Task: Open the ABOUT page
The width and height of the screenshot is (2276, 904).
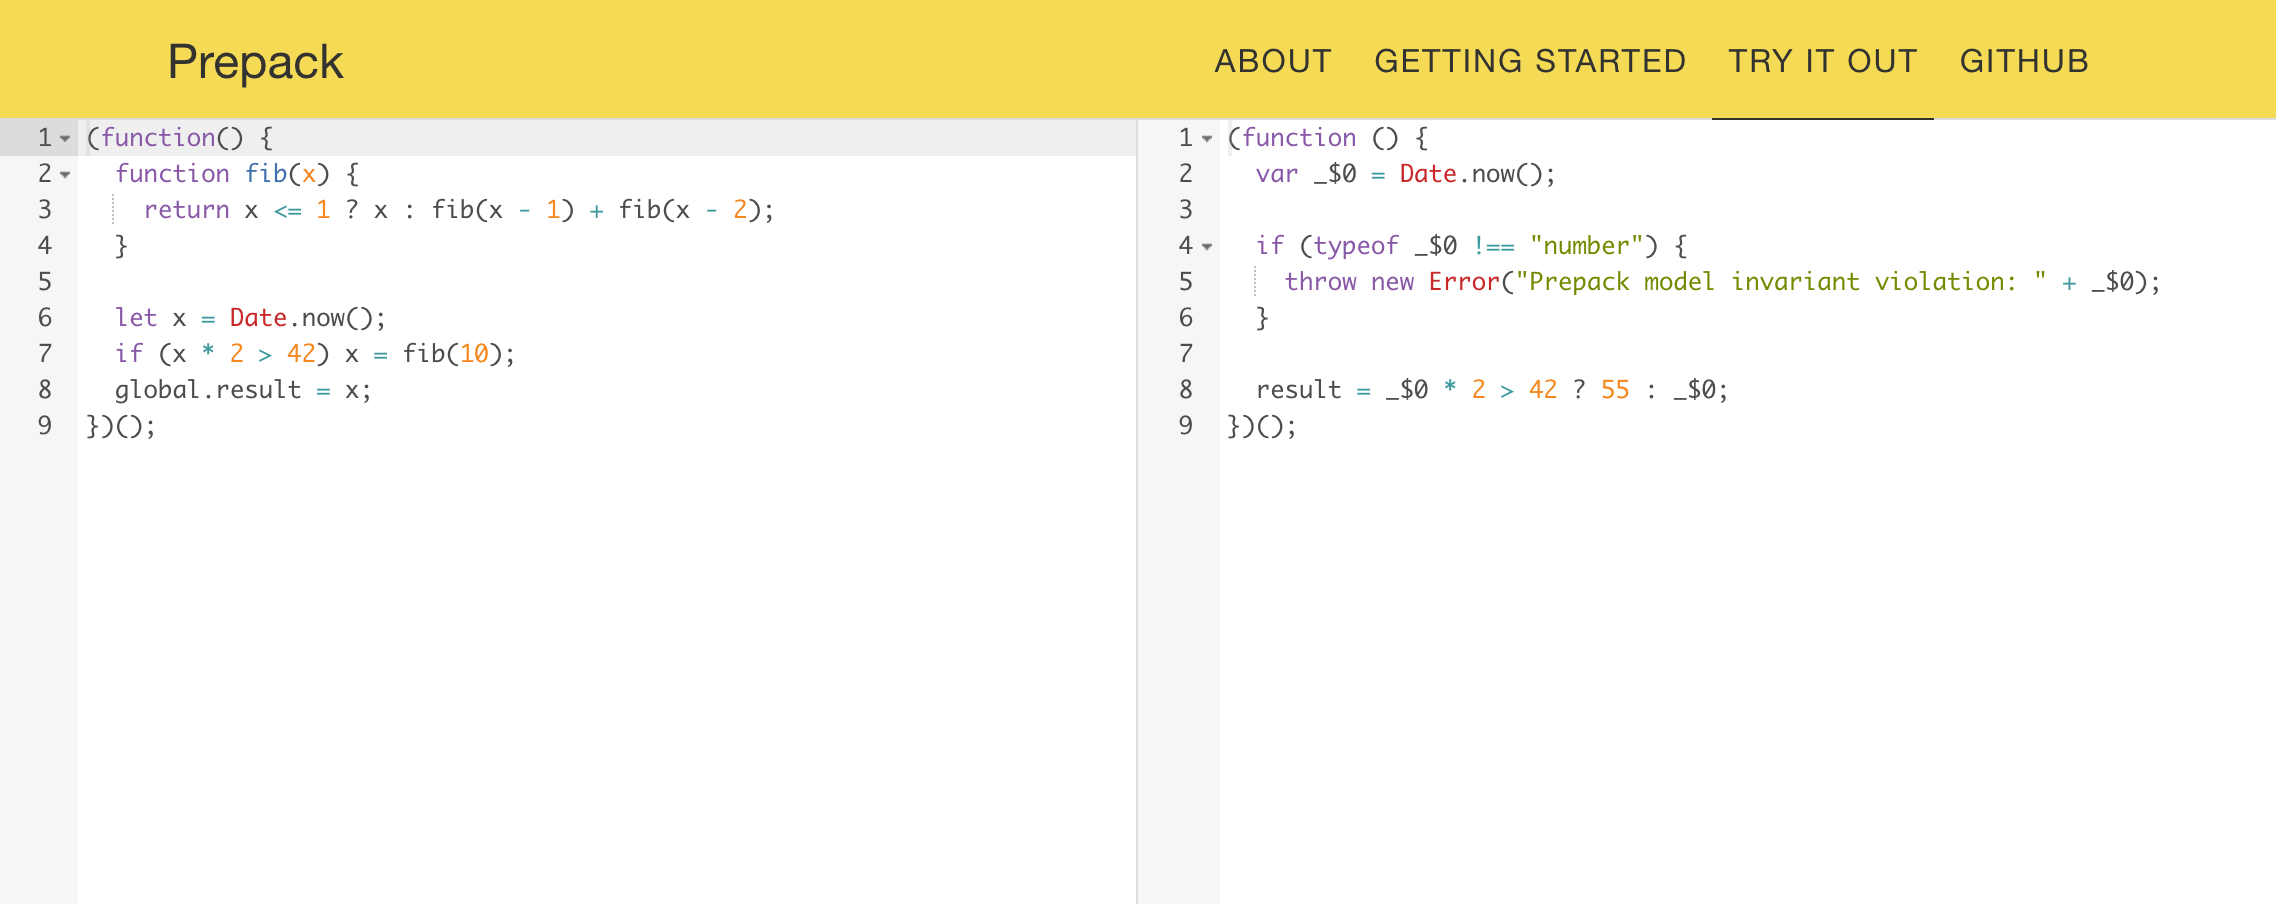Action: pyautogui.click(x=1273, y=61)
